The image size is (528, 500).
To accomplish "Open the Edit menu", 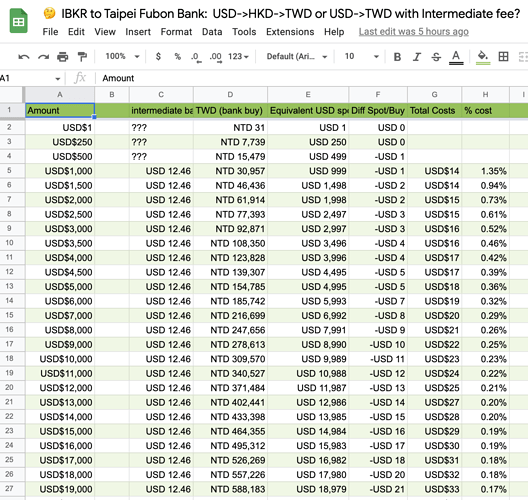I will [x=76, y=32].
